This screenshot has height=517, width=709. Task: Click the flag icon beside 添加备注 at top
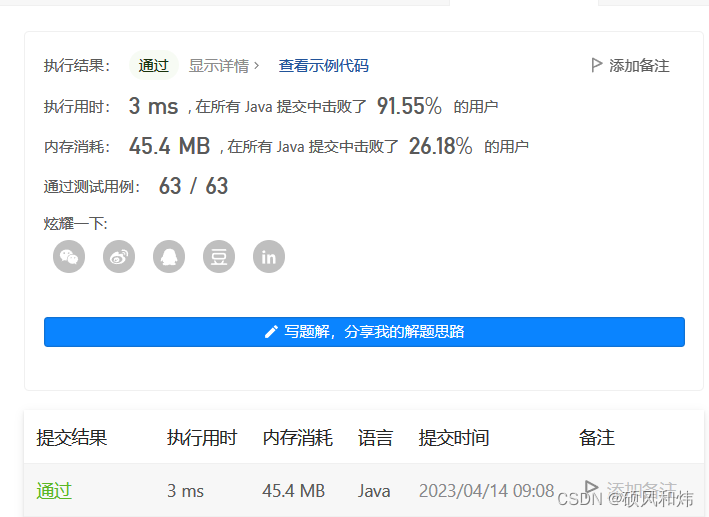coord(596,65)
